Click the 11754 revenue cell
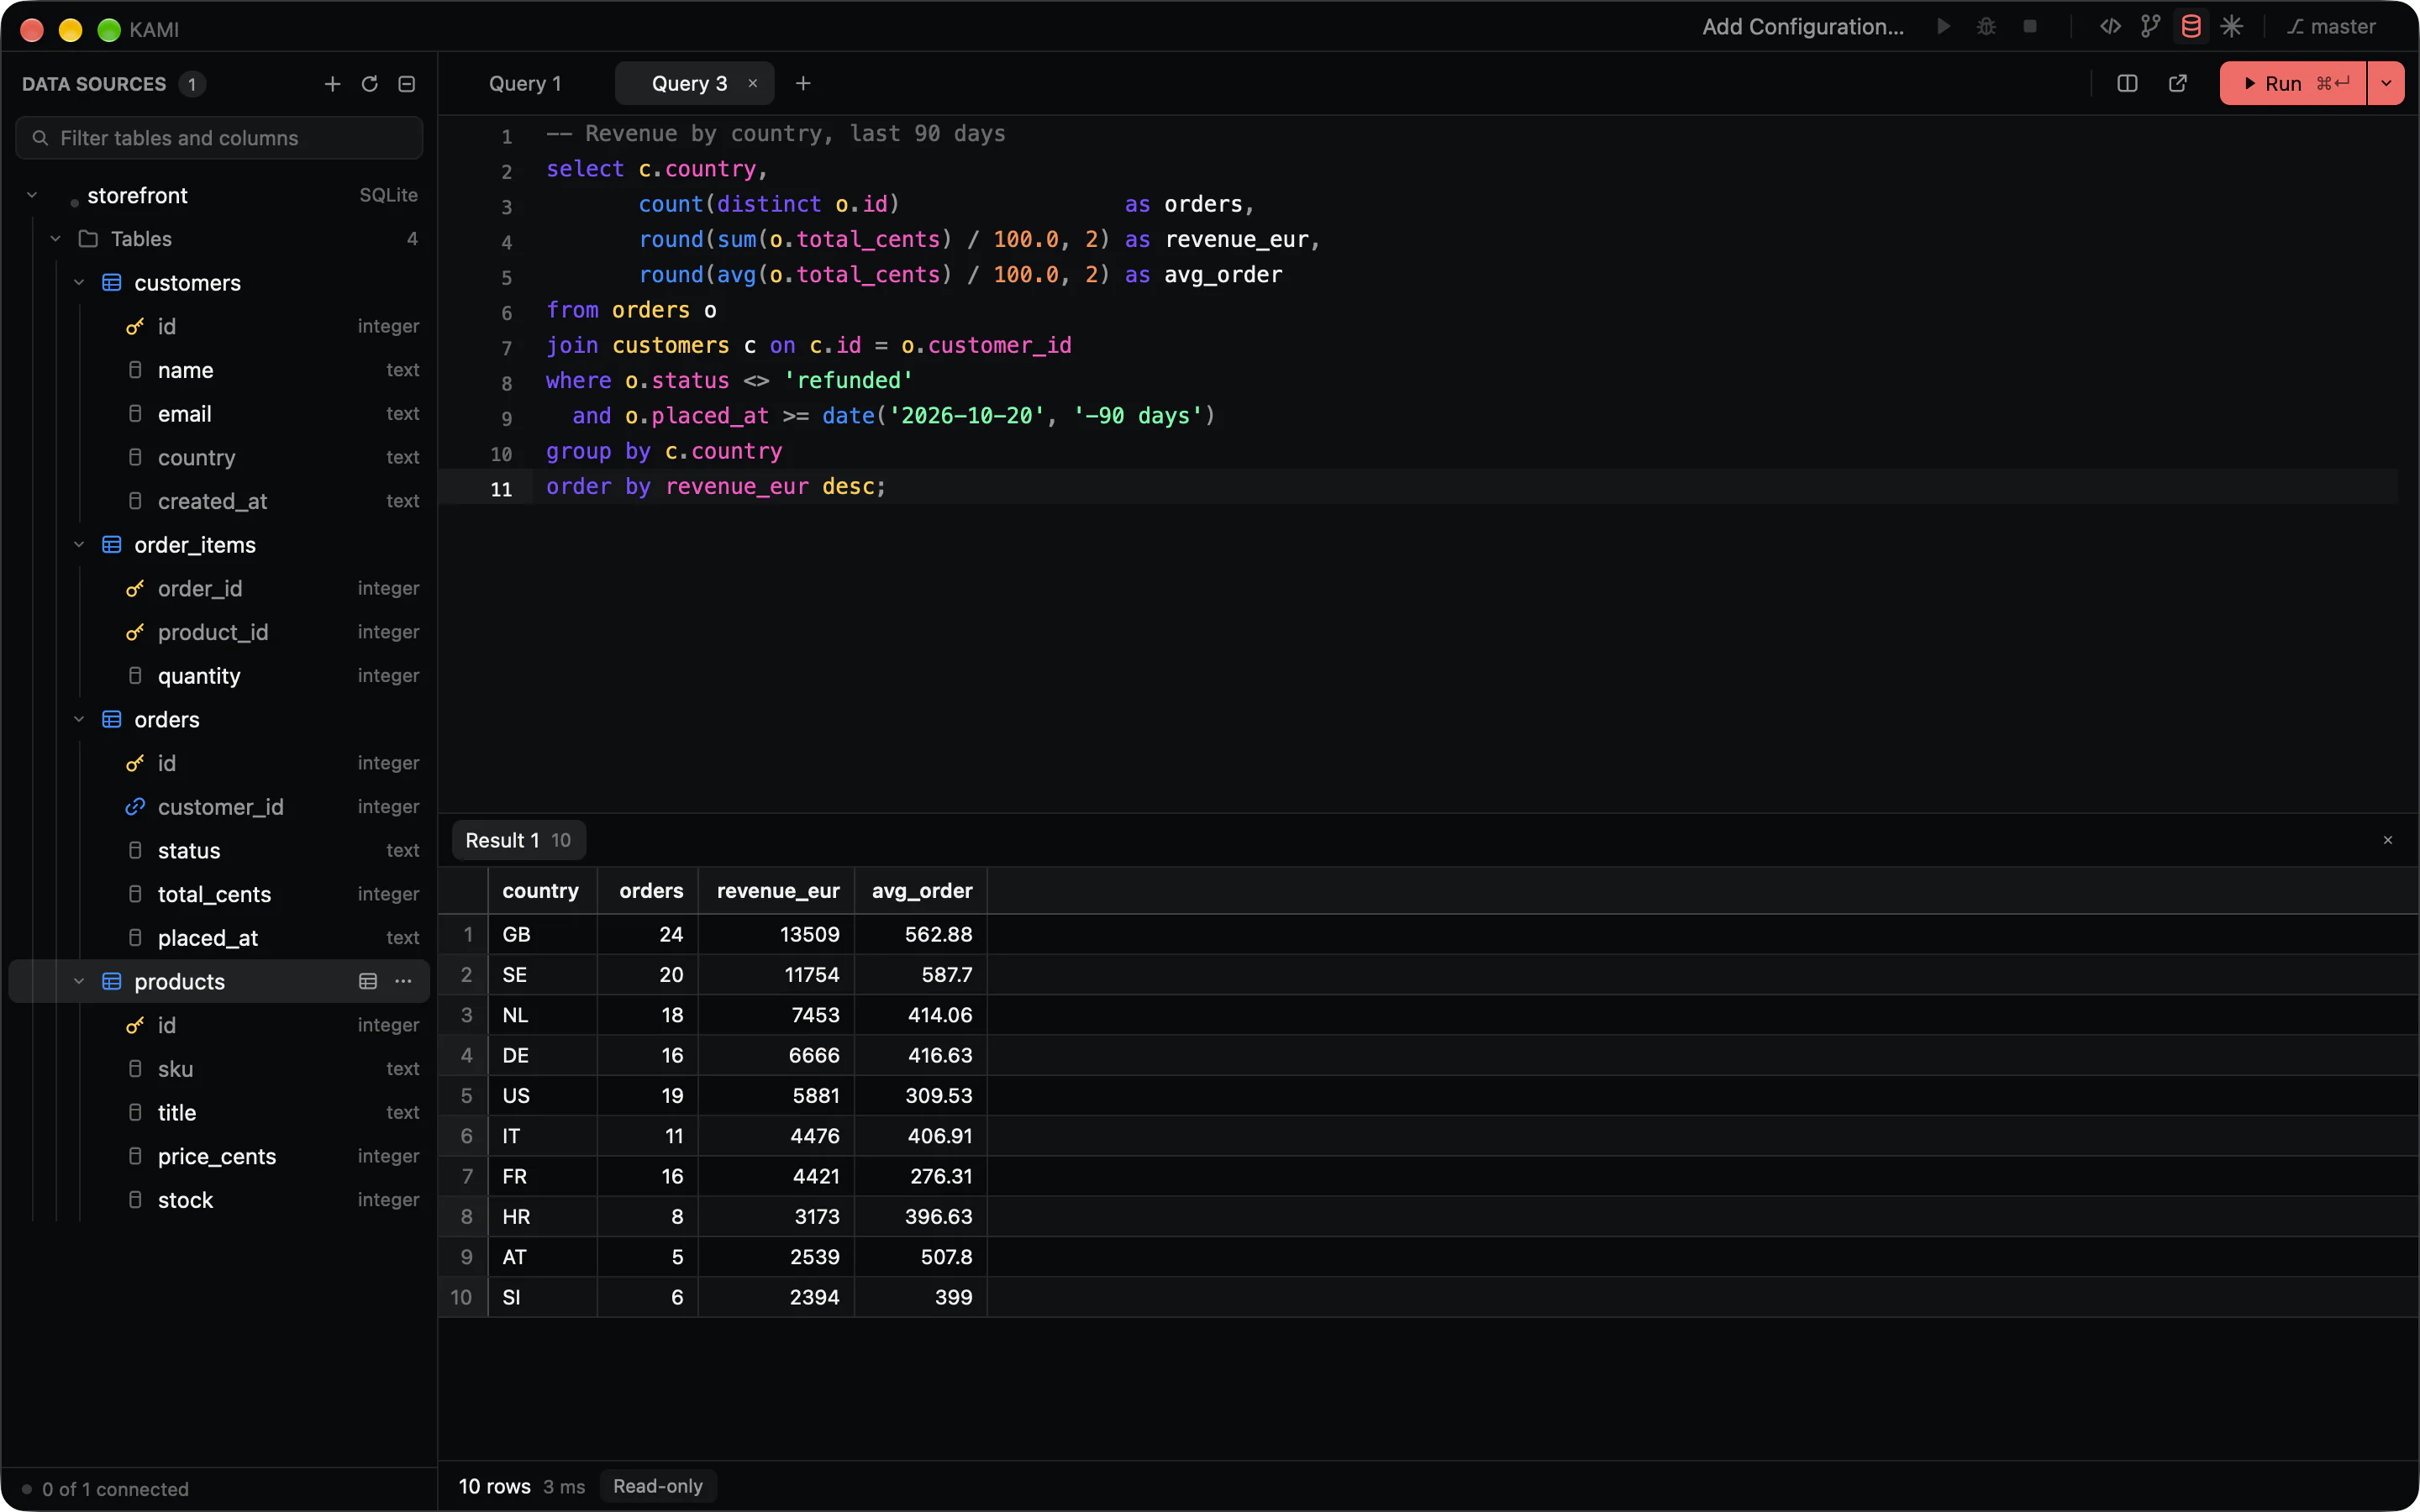Image resolution: width=2420 pixels, height=1512 pixels. pyautogui.click(x=777, y=974)
